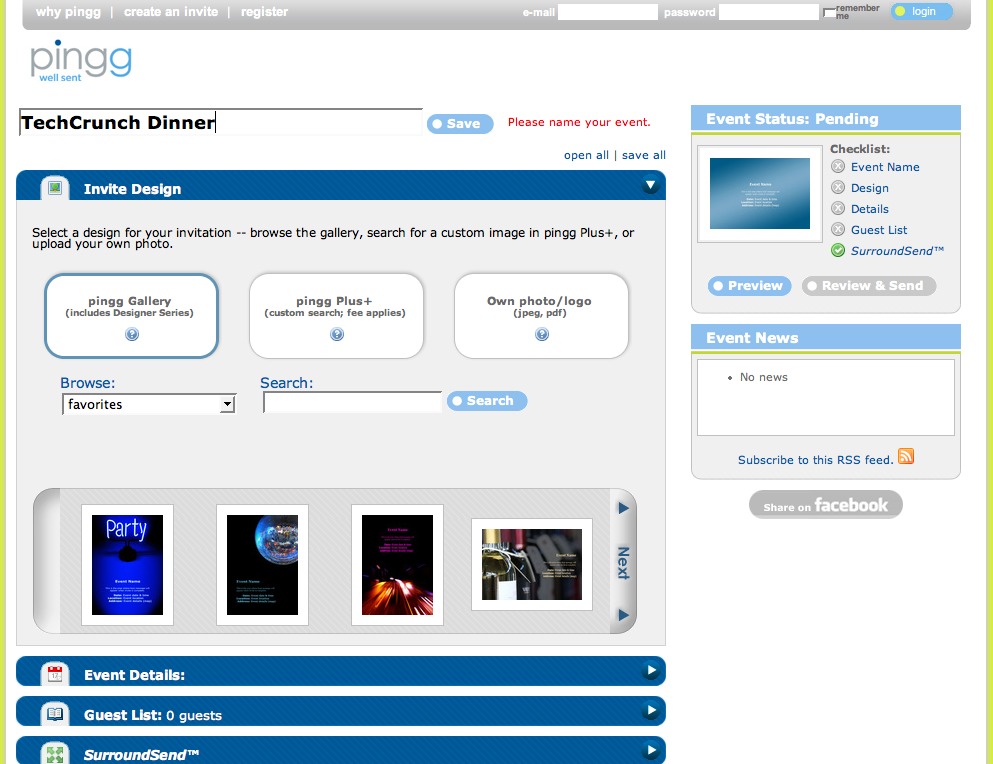Click the Preview button

(x=750, y=286)
